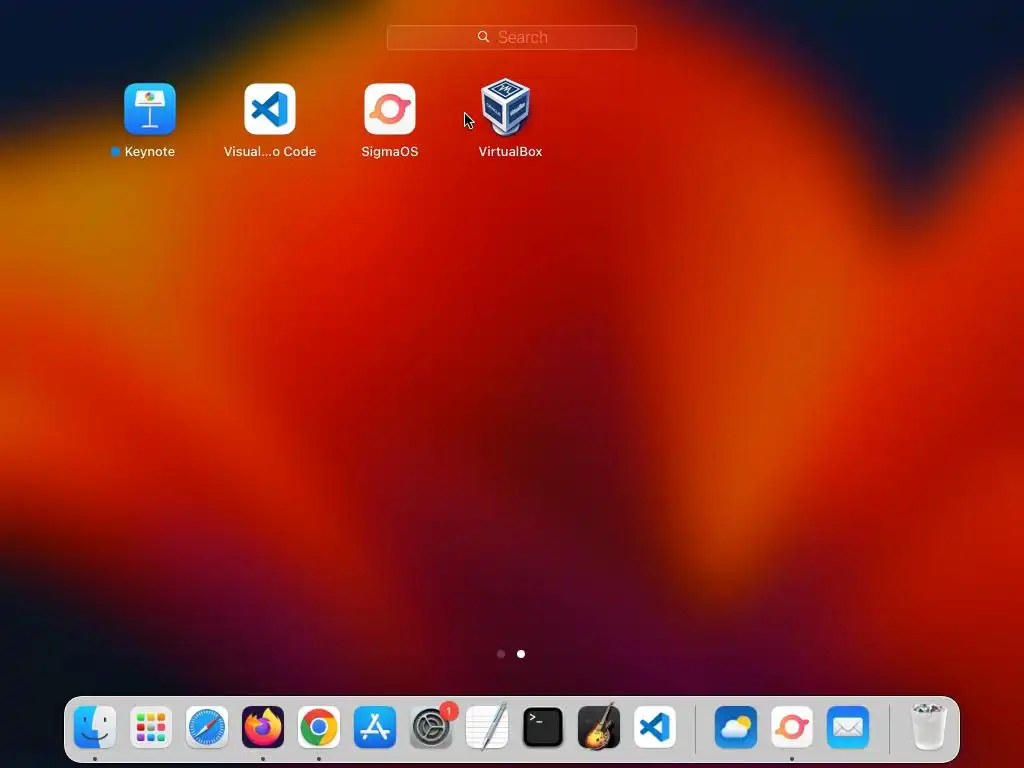The image size is (1024, 768).
Task: Open GarageBand from the Dock
Action: pyautogui.click(x=599, y=727)
